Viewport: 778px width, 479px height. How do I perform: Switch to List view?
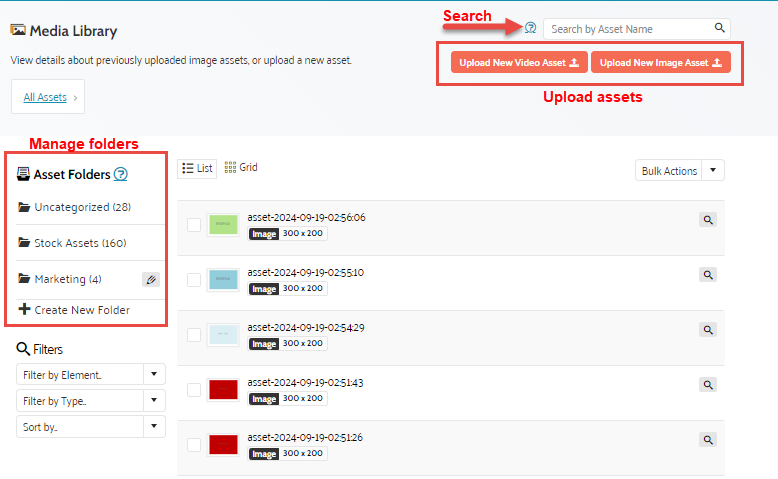point(197,168)
